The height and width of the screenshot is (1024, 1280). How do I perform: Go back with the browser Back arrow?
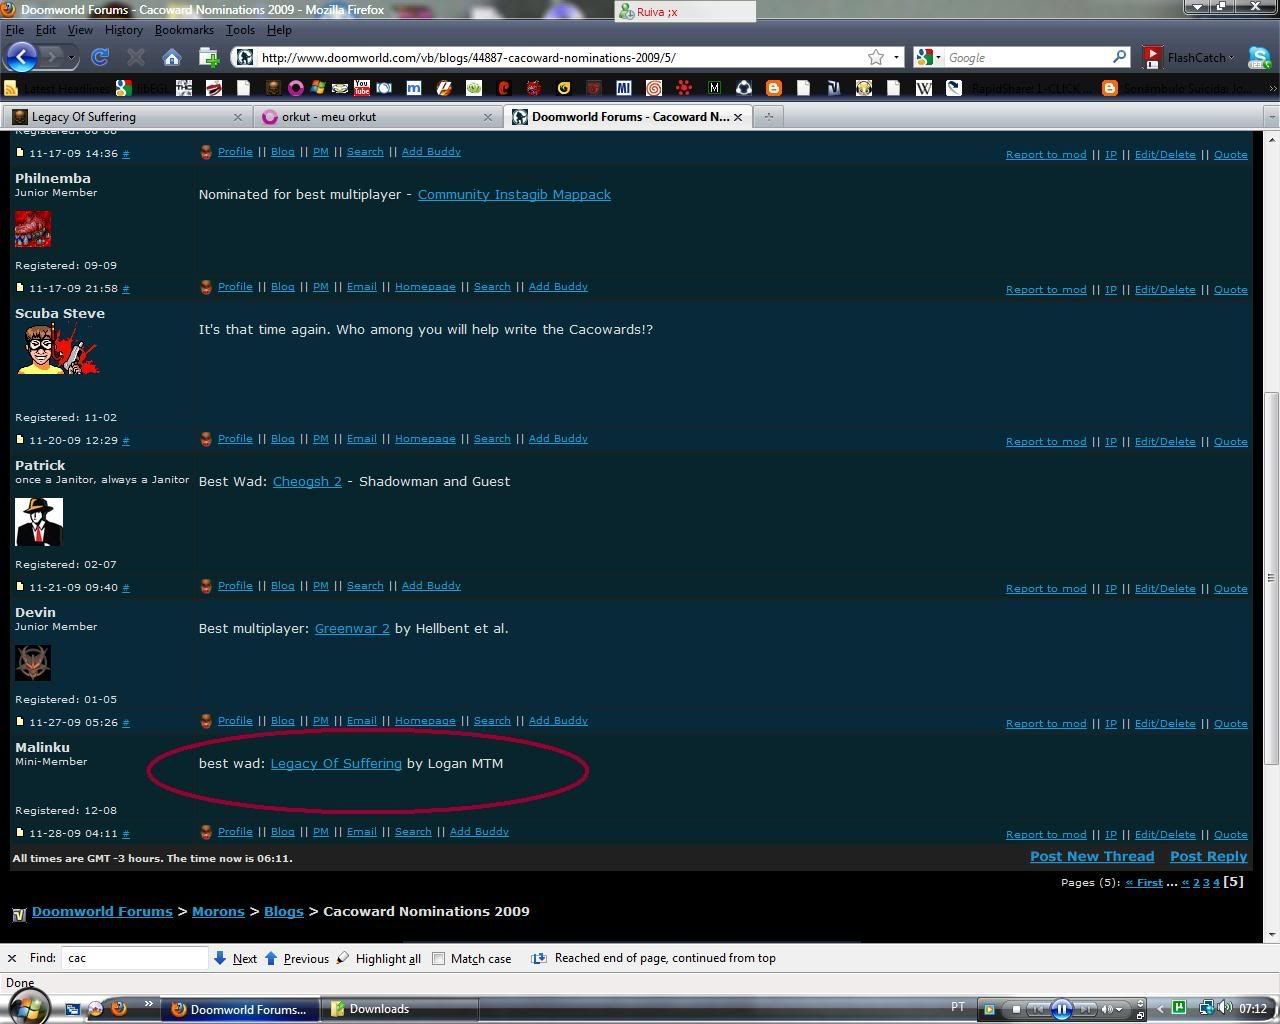pyautogui.click(x=21, y=57)
